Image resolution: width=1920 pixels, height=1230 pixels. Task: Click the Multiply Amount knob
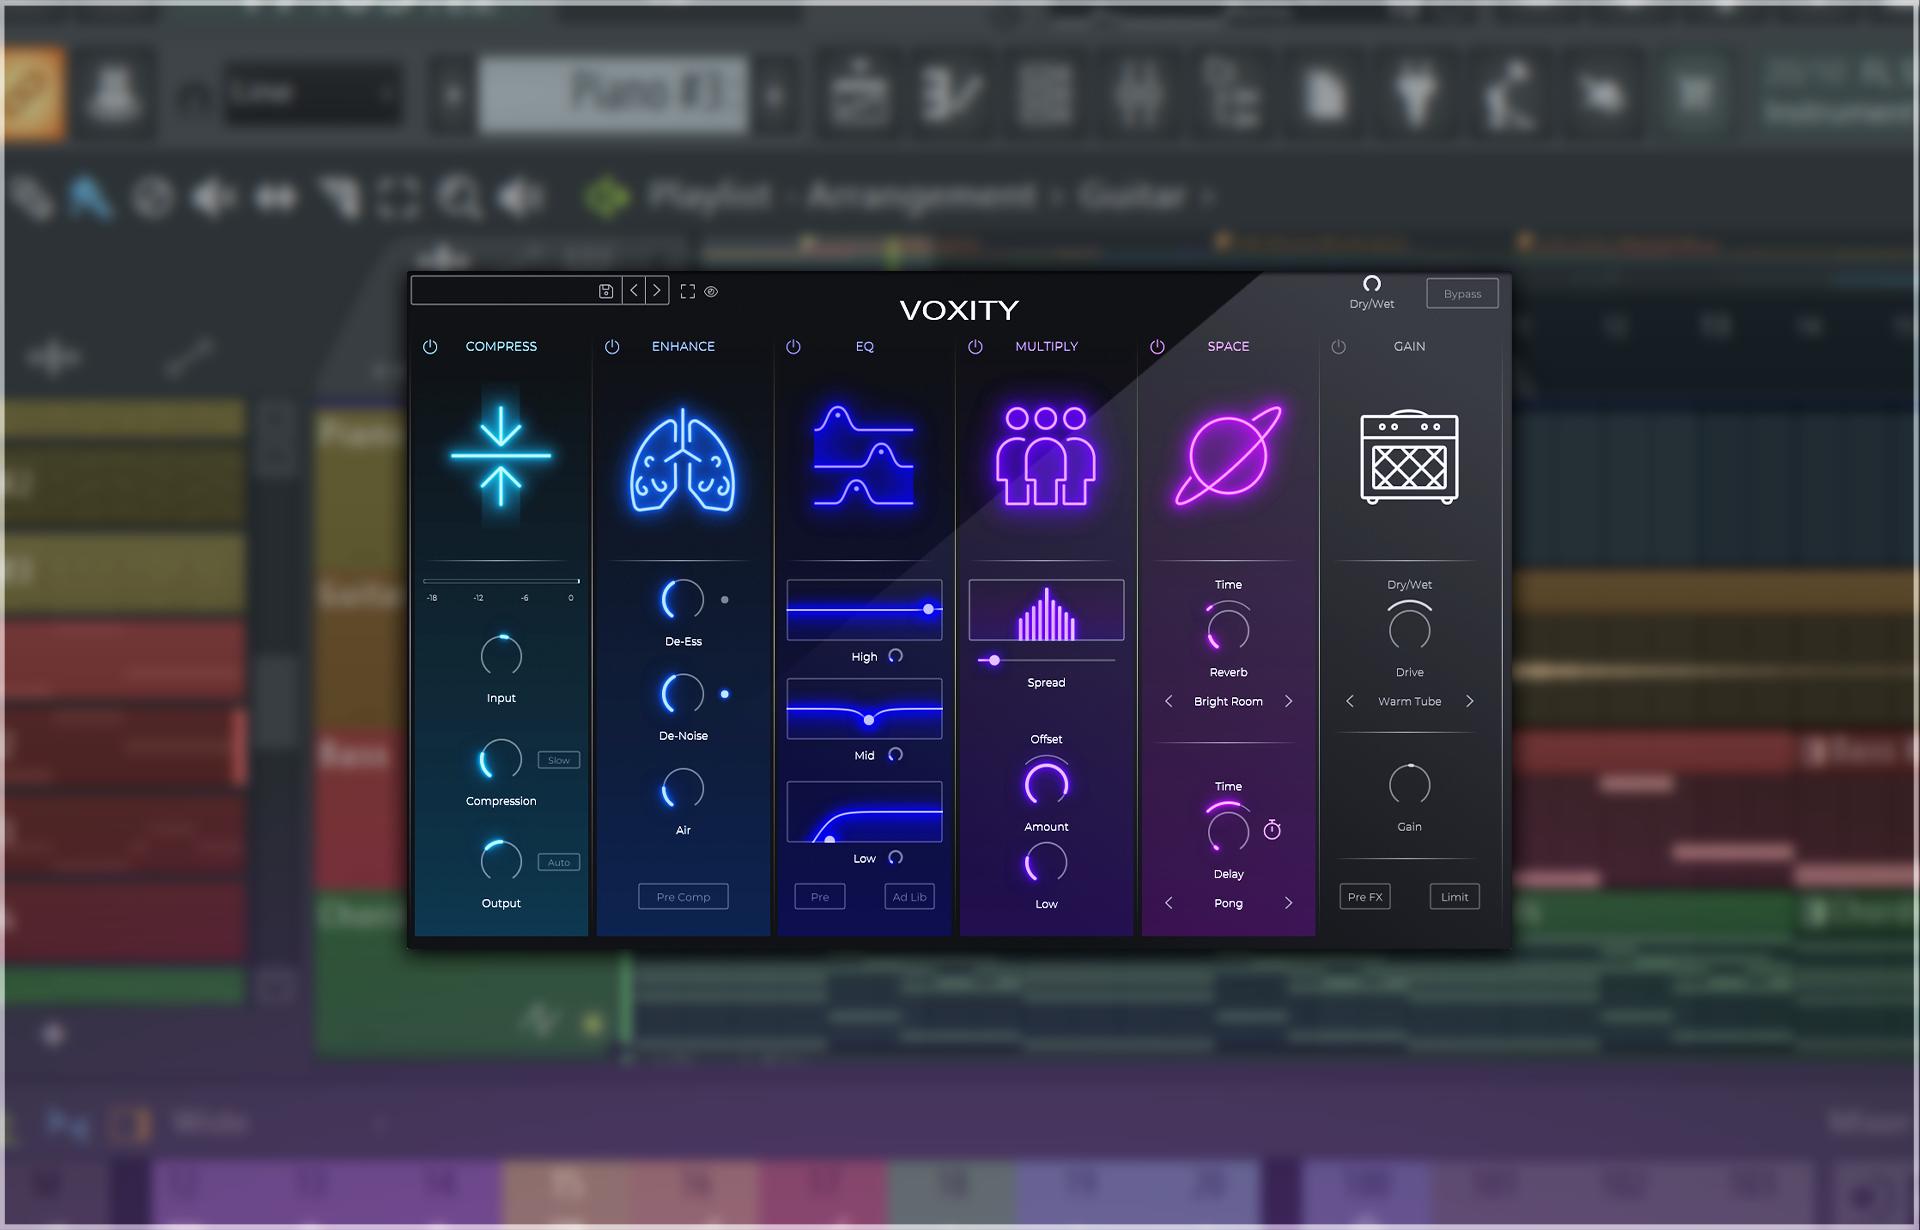pos(1046,783)
